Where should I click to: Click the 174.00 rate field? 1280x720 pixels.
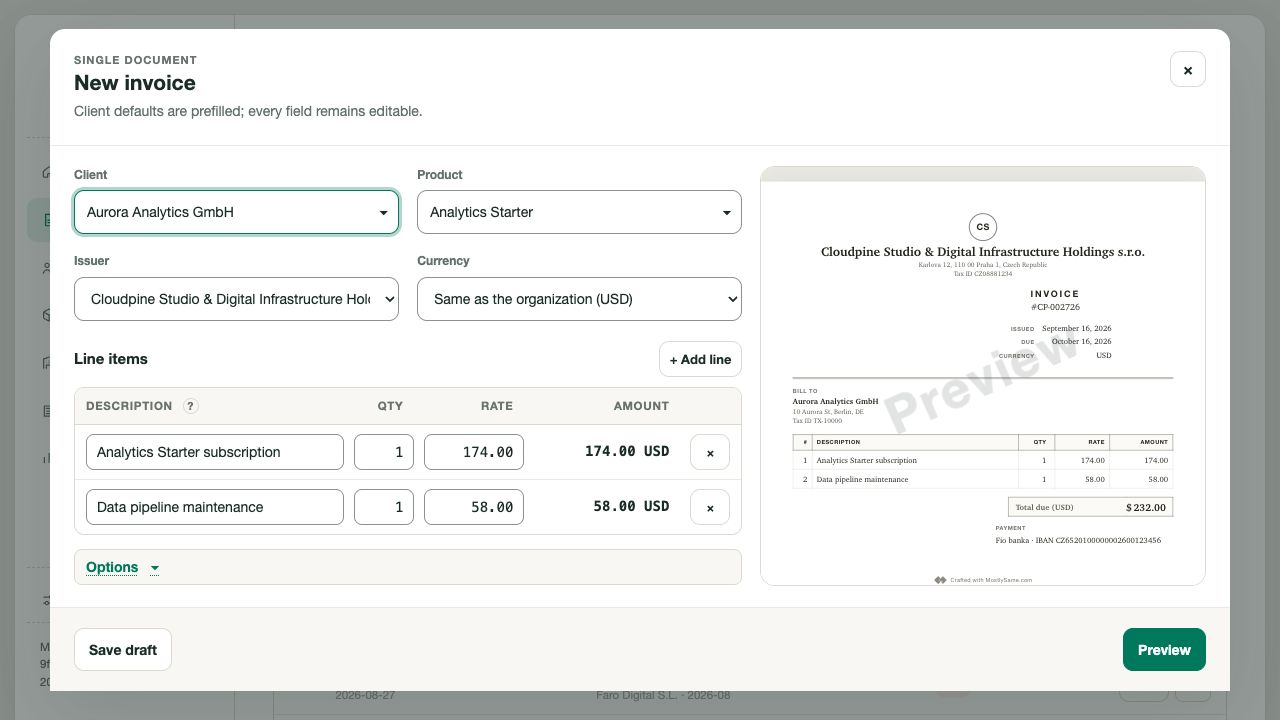pyautogui.click(x=474, y=452)
